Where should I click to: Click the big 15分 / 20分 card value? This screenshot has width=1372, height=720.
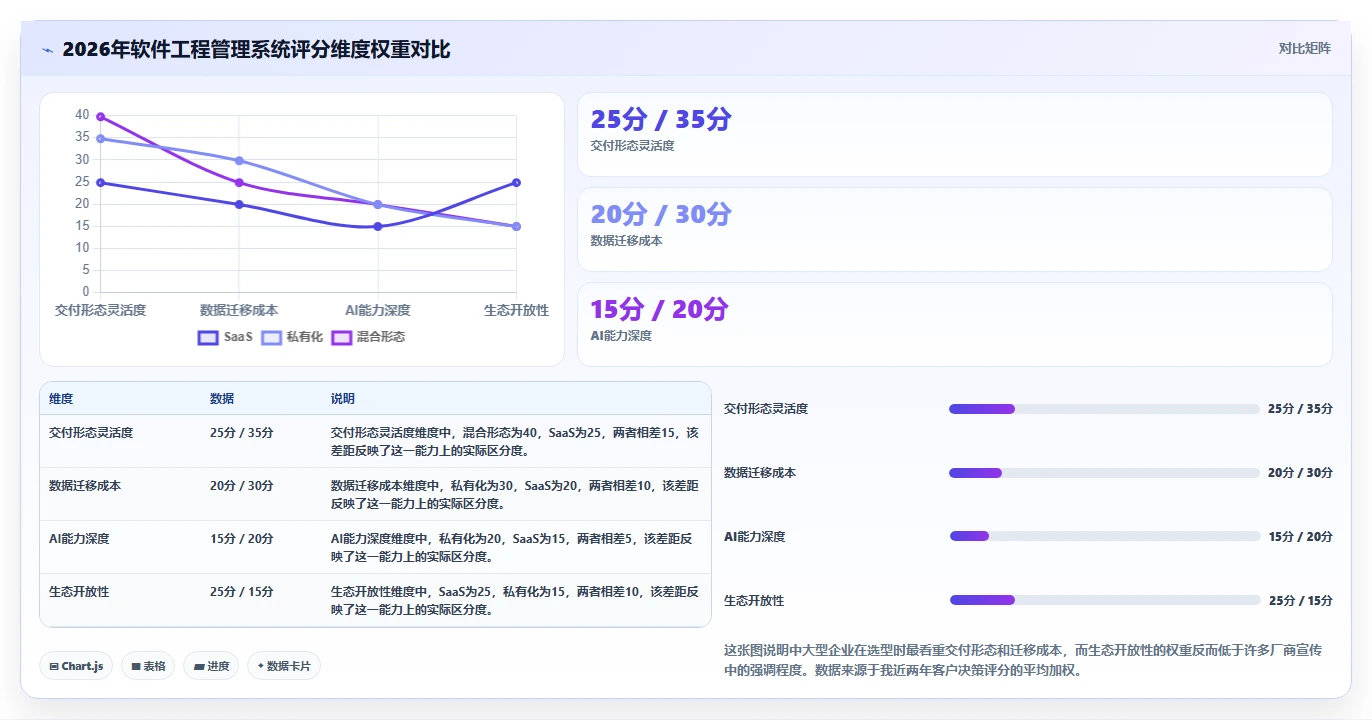tap(660, 309)
